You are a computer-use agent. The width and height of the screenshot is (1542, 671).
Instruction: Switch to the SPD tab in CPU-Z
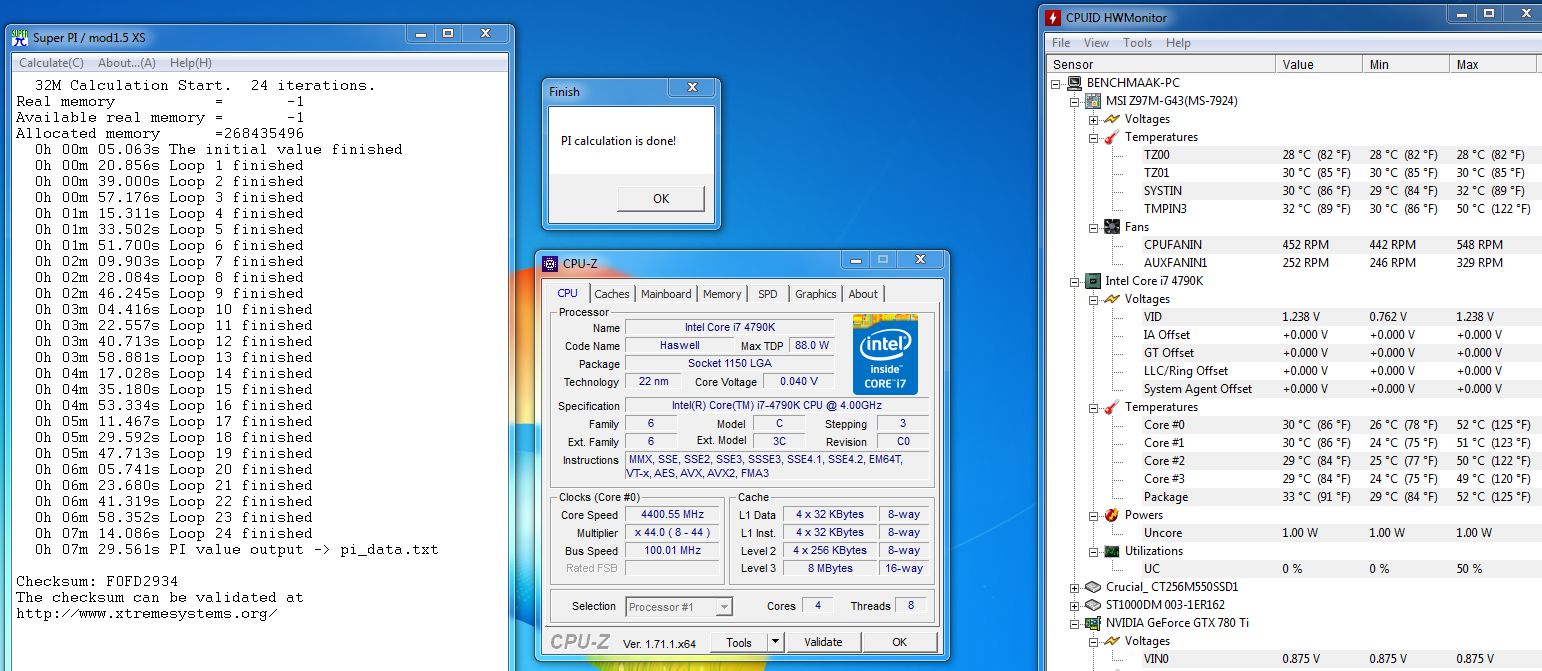click(767, 294)
